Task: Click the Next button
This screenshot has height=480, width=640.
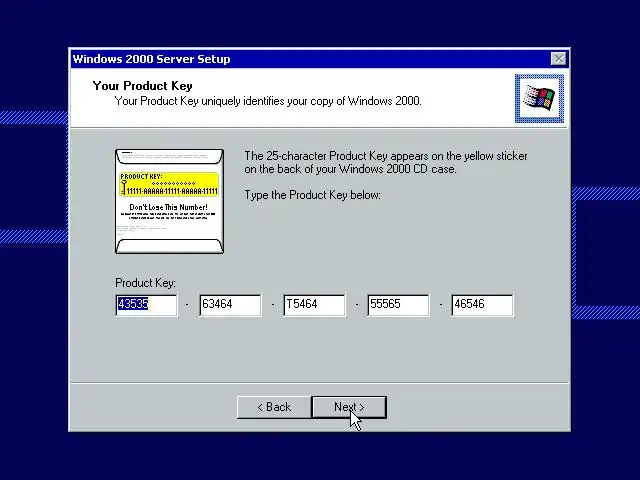Action: pyautogui.click(x=349, y=407)
